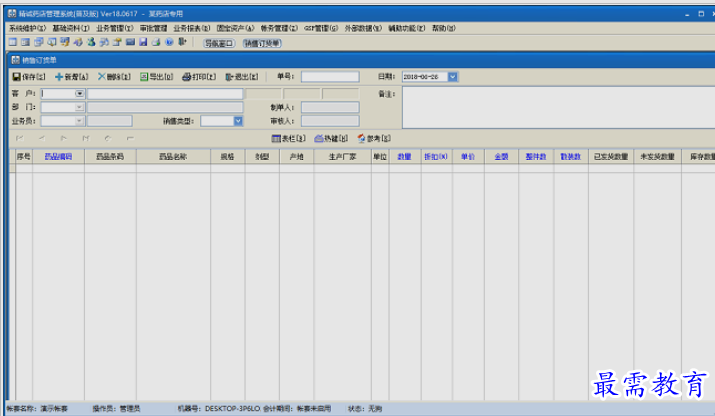The width and height of the screenshot is (715, 416).
Task: Click the 药品编码 column header
Action: 58,156
